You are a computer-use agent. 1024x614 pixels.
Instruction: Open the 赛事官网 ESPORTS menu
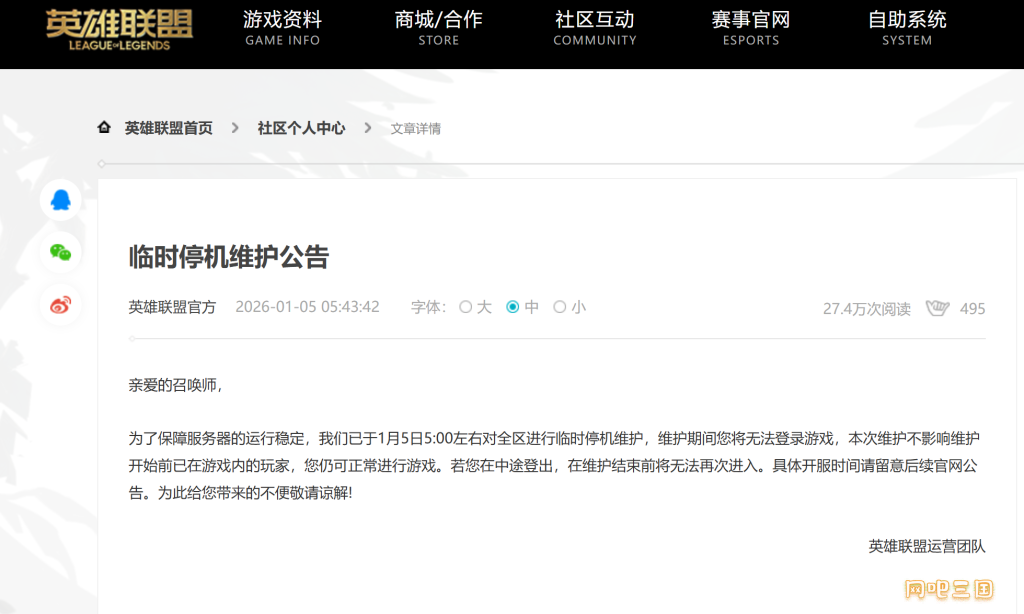751,30
